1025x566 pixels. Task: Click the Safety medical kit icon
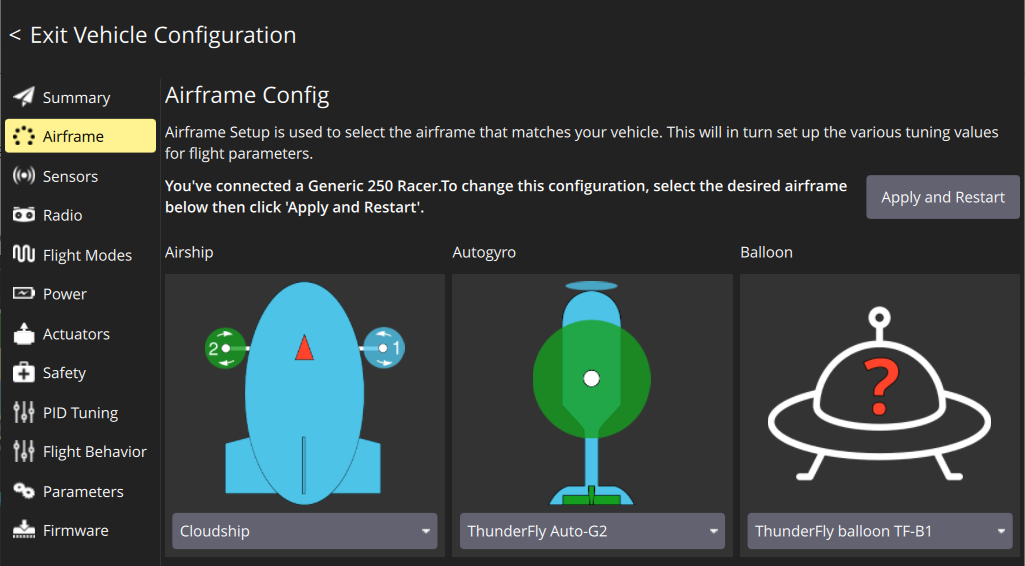[24, 373]
